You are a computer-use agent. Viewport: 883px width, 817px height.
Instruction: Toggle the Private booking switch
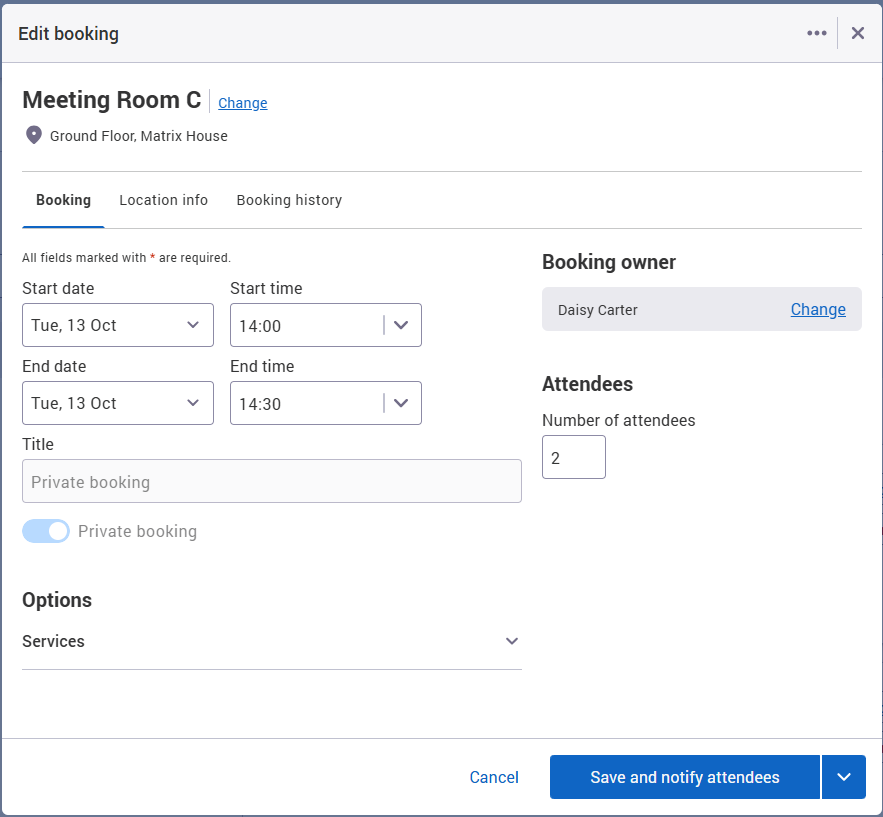coord(46,531)
